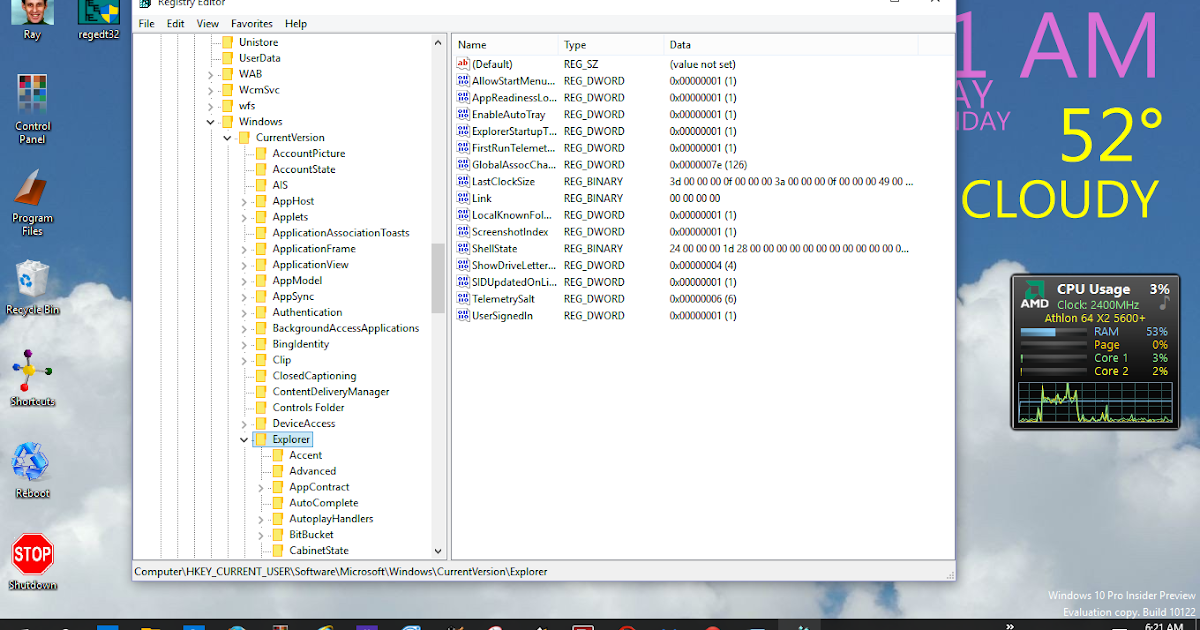Viewport: 1200px width, 630px height.
Task: Click the 52° temperature desktop widget
Action: [x=1110, y=137]
